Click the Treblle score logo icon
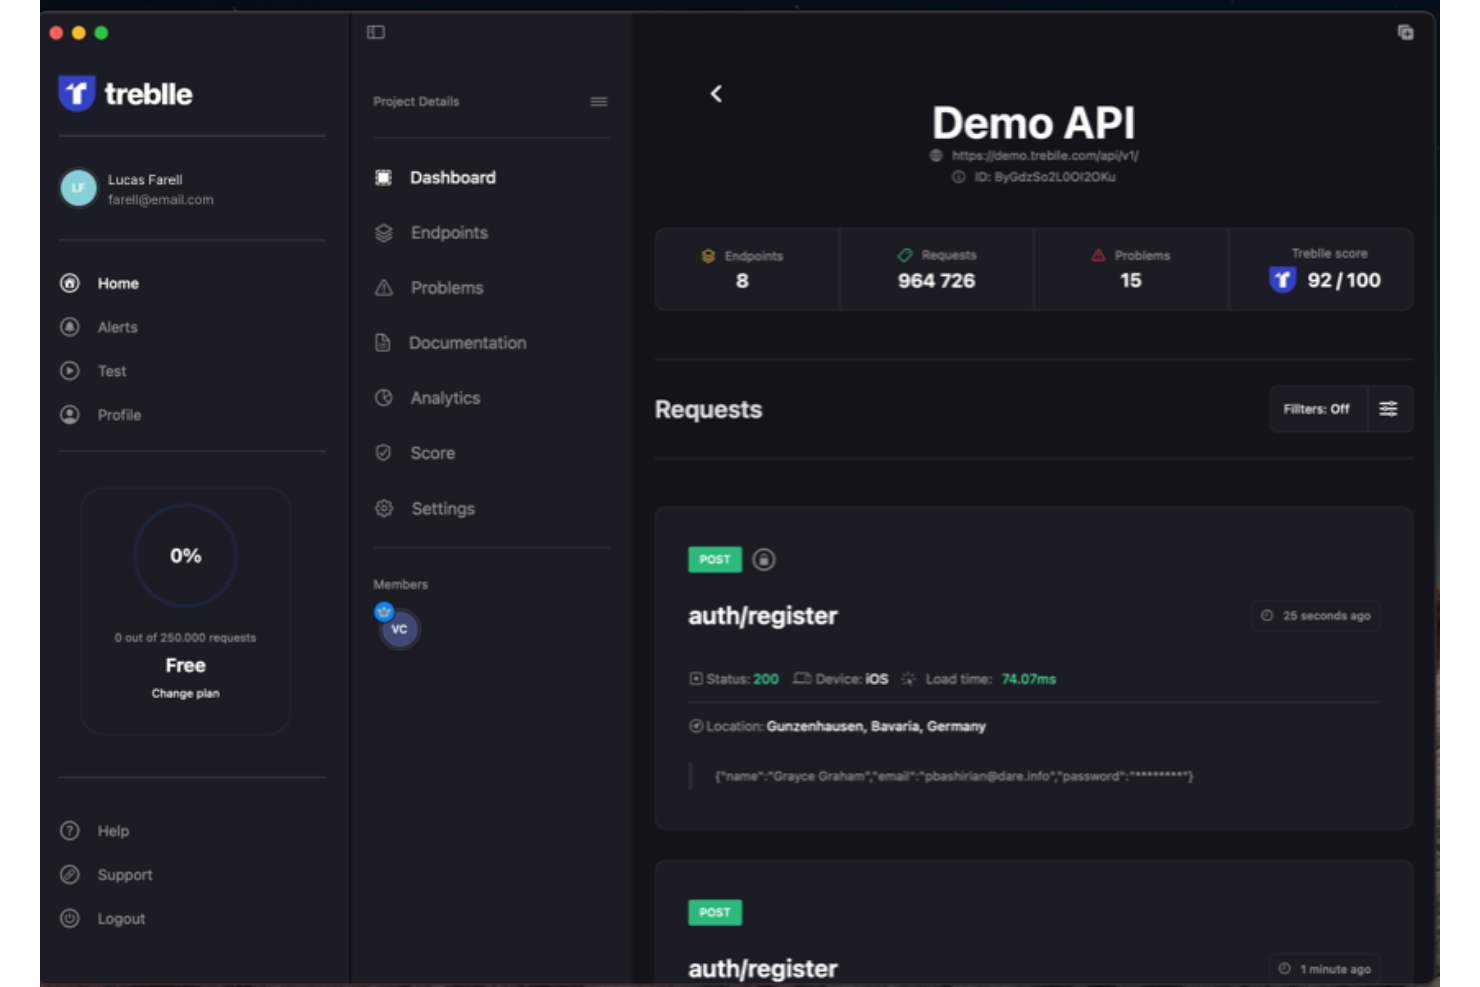 tap(1282, 279)
